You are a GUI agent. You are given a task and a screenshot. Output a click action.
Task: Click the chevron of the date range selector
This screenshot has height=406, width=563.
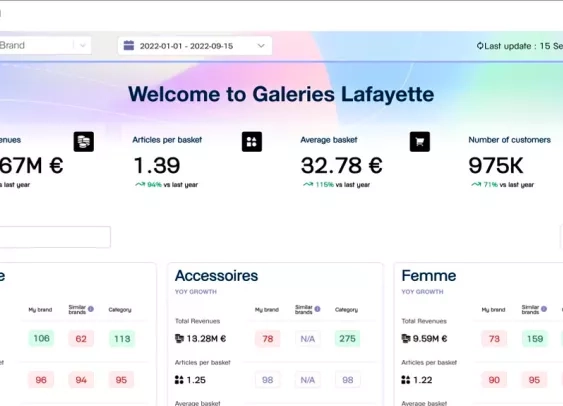click(261, 46)
